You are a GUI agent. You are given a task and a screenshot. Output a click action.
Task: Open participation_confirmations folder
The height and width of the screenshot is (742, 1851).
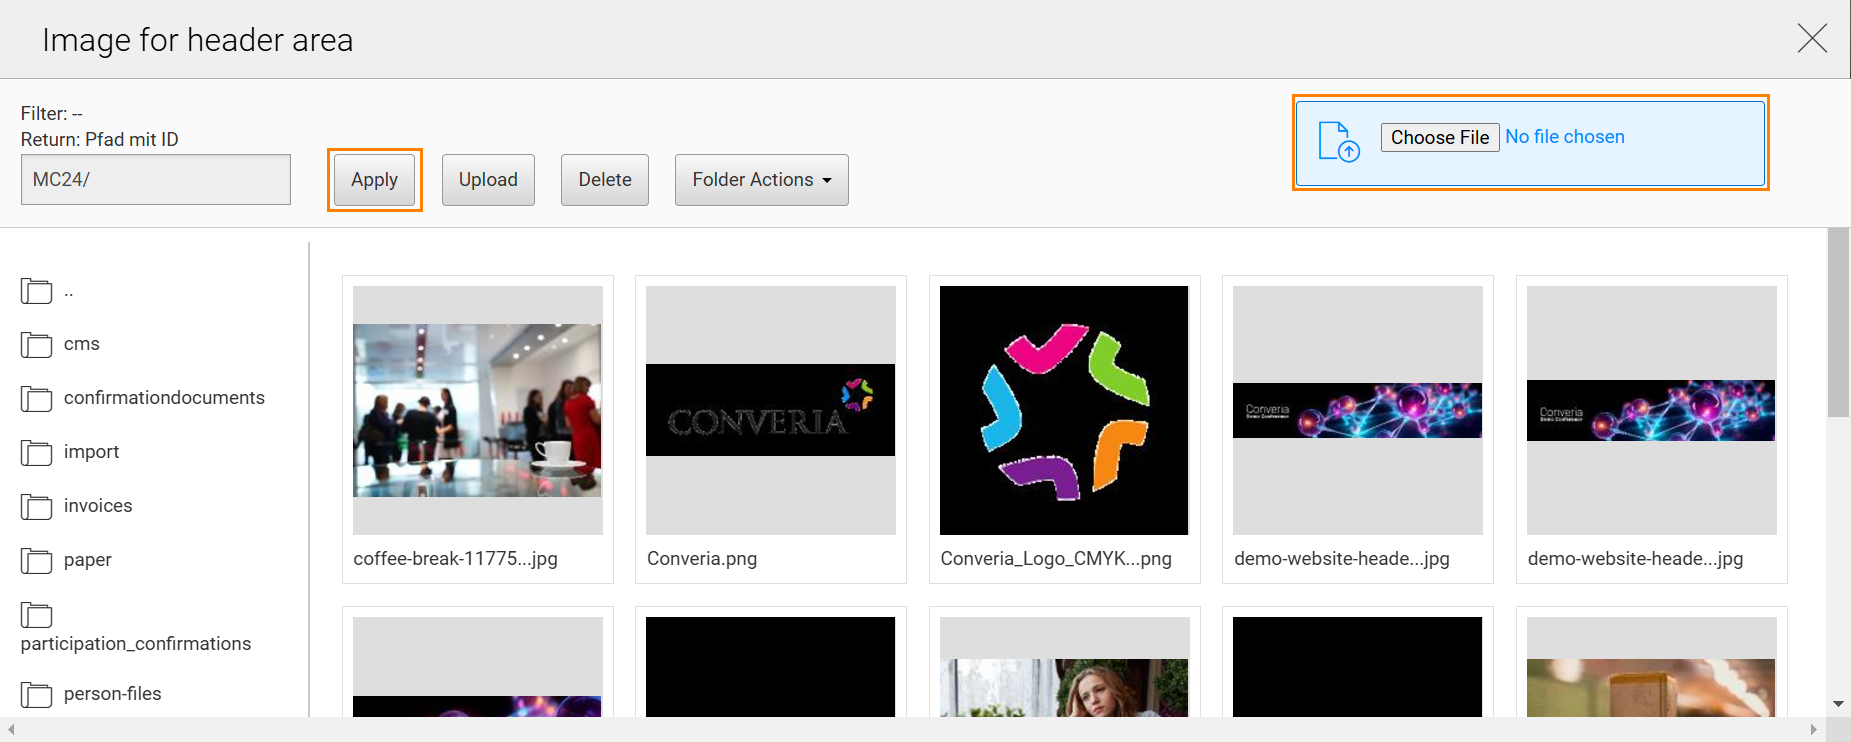pyautogui.click(x=135, y=643)
